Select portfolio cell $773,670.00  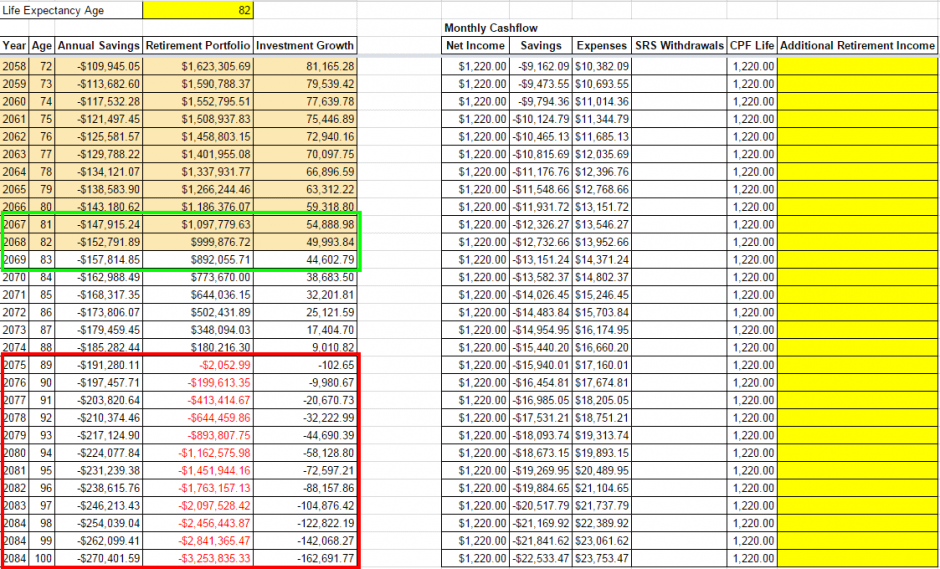point(198,278)
